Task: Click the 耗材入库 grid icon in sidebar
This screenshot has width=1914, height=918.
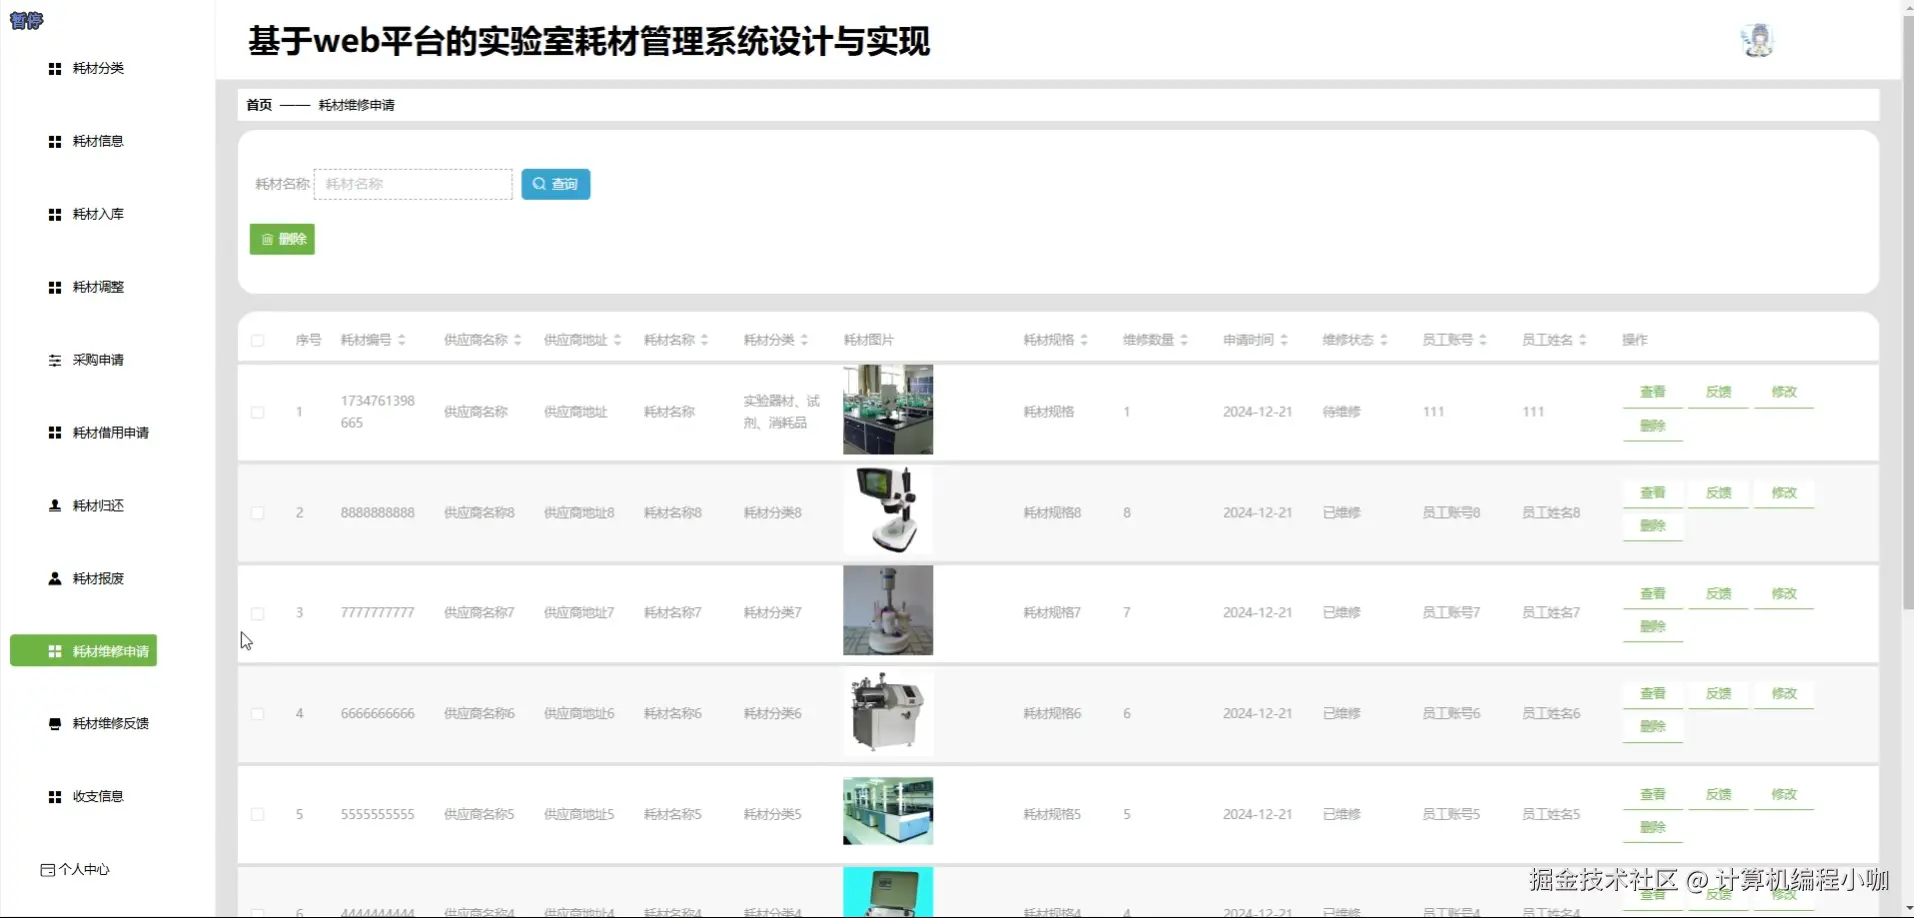Action: [55, 215]
